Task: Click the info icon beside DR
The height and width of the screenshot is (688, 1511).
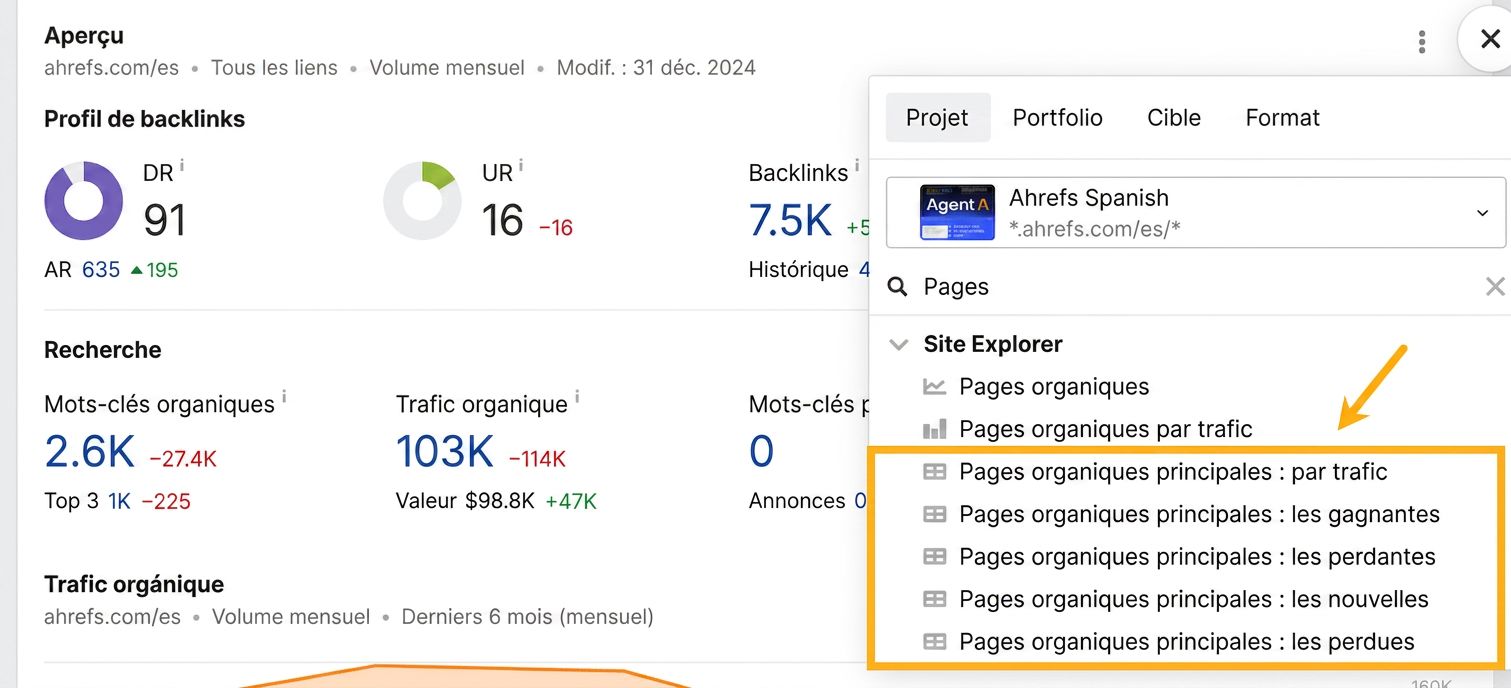Action: pyautogui.click(x=182, y=166)
